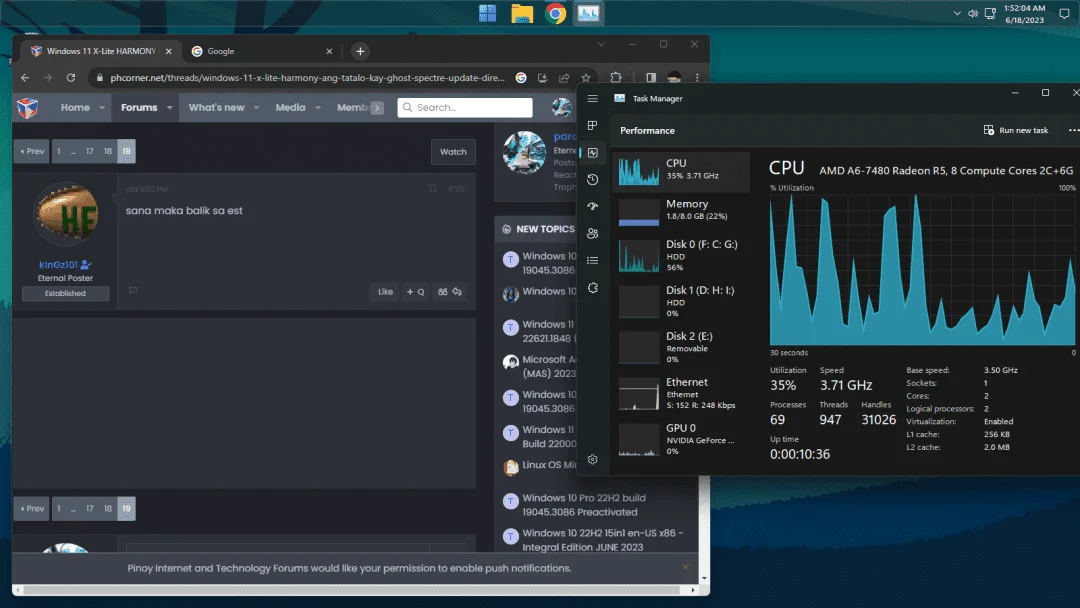Select Disk 0 (F: C: G:) item

[x=681, y=255]
